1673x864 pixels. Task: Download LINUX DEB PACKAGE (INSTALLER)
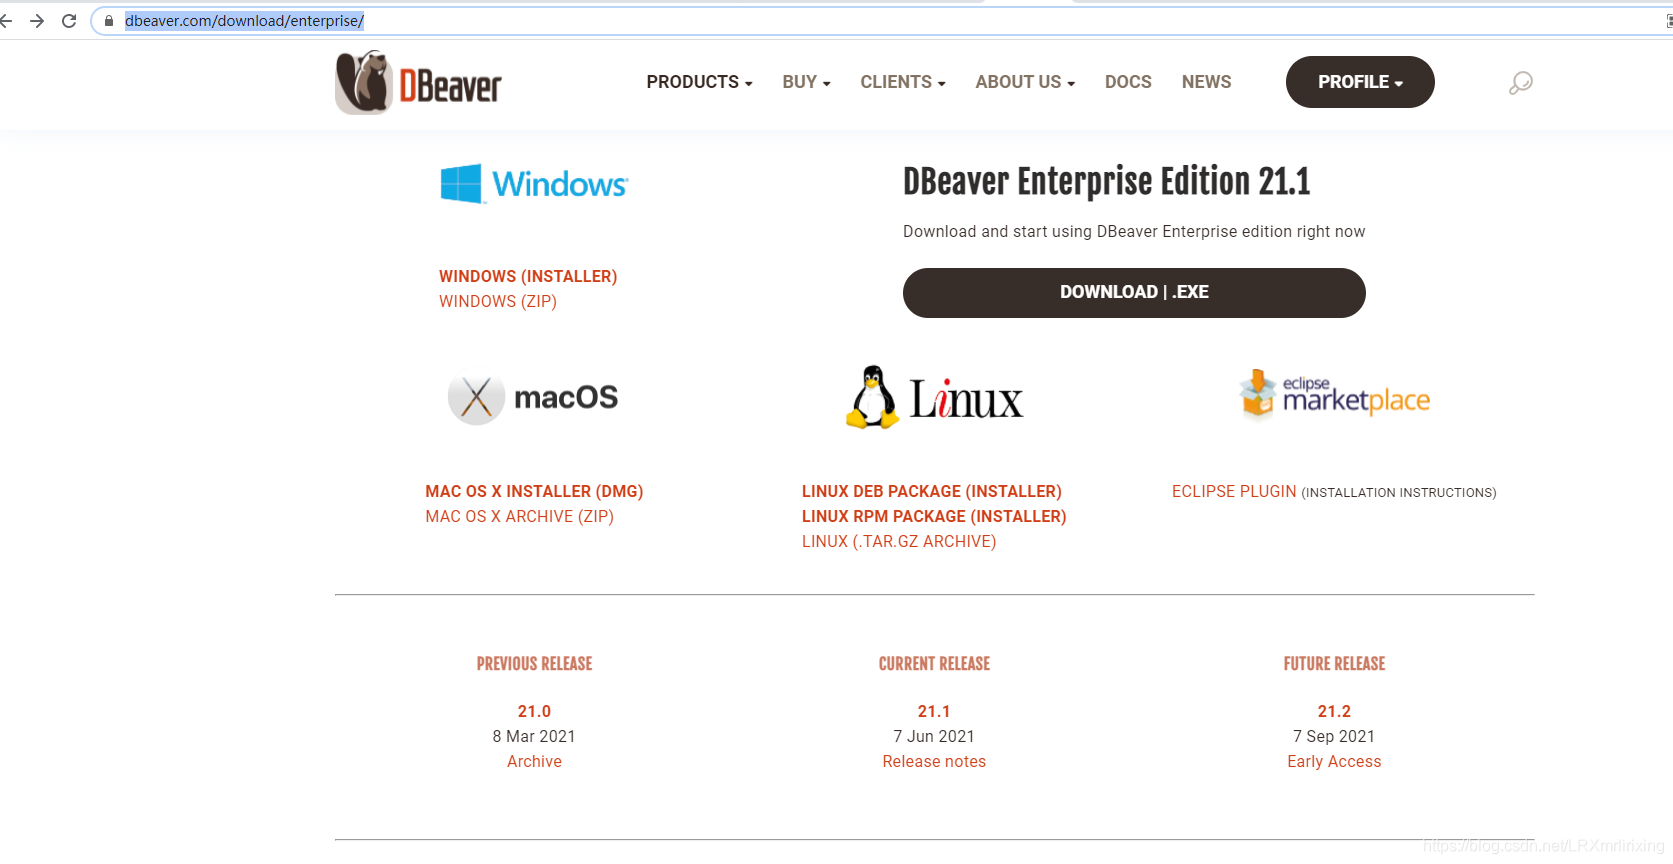point(932,491)
